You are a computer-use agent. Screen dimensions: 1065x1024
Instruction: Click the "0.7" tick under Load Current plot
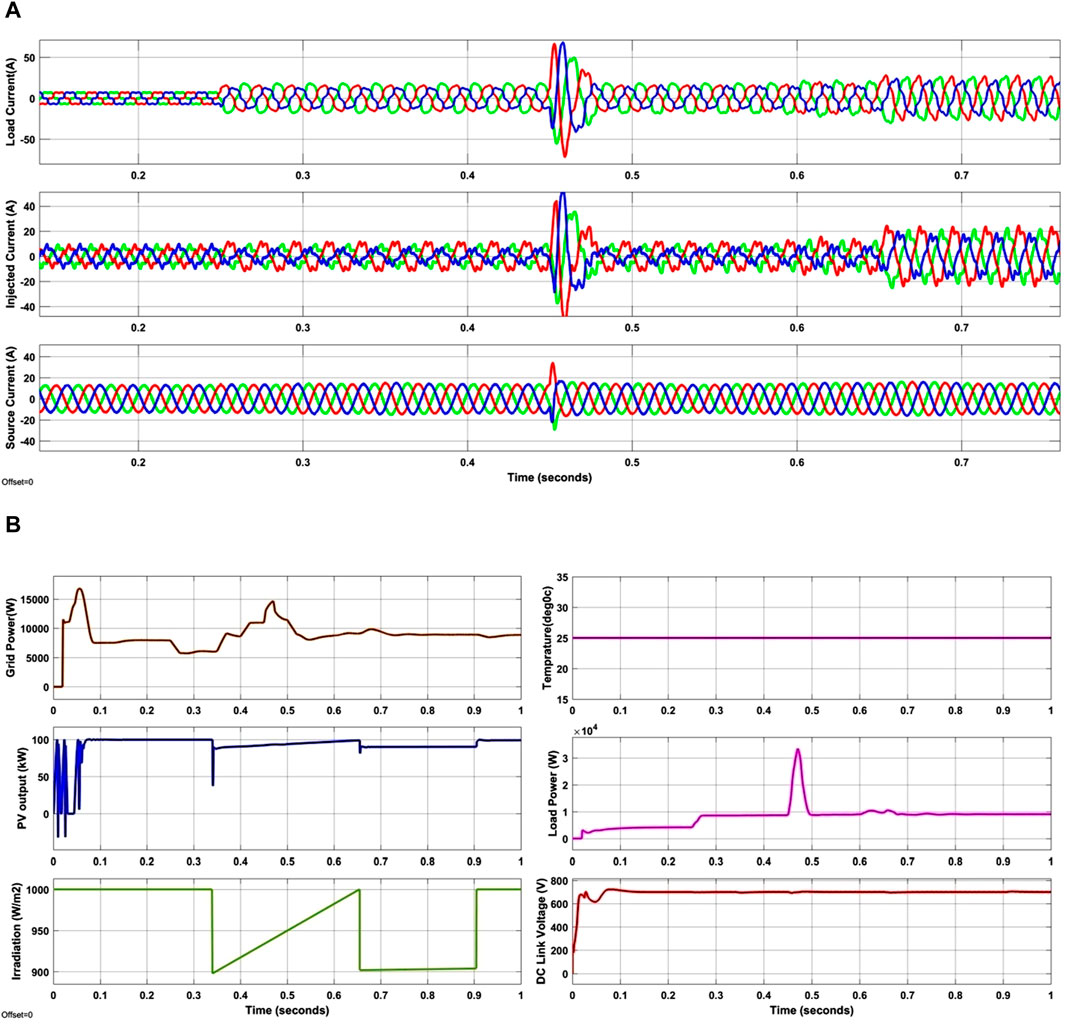(x=961, y=175)
